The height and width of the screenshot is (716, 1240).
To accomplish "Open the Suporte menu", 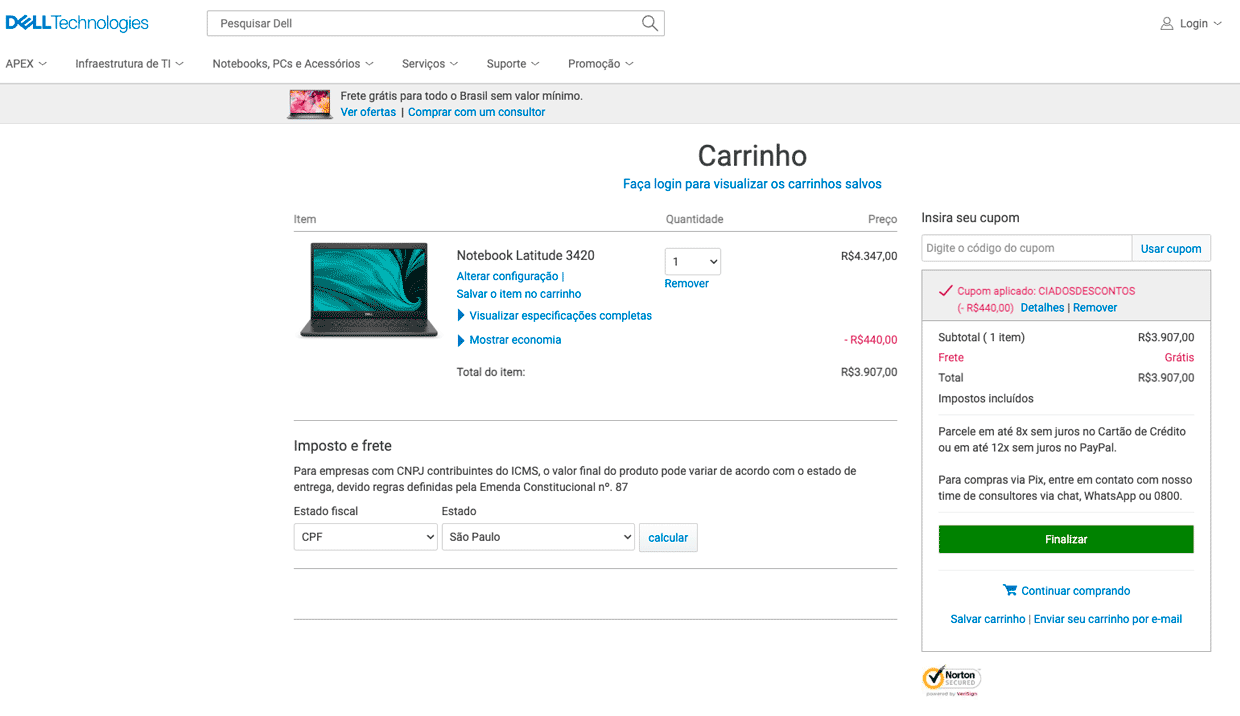I will pos(513,64).
